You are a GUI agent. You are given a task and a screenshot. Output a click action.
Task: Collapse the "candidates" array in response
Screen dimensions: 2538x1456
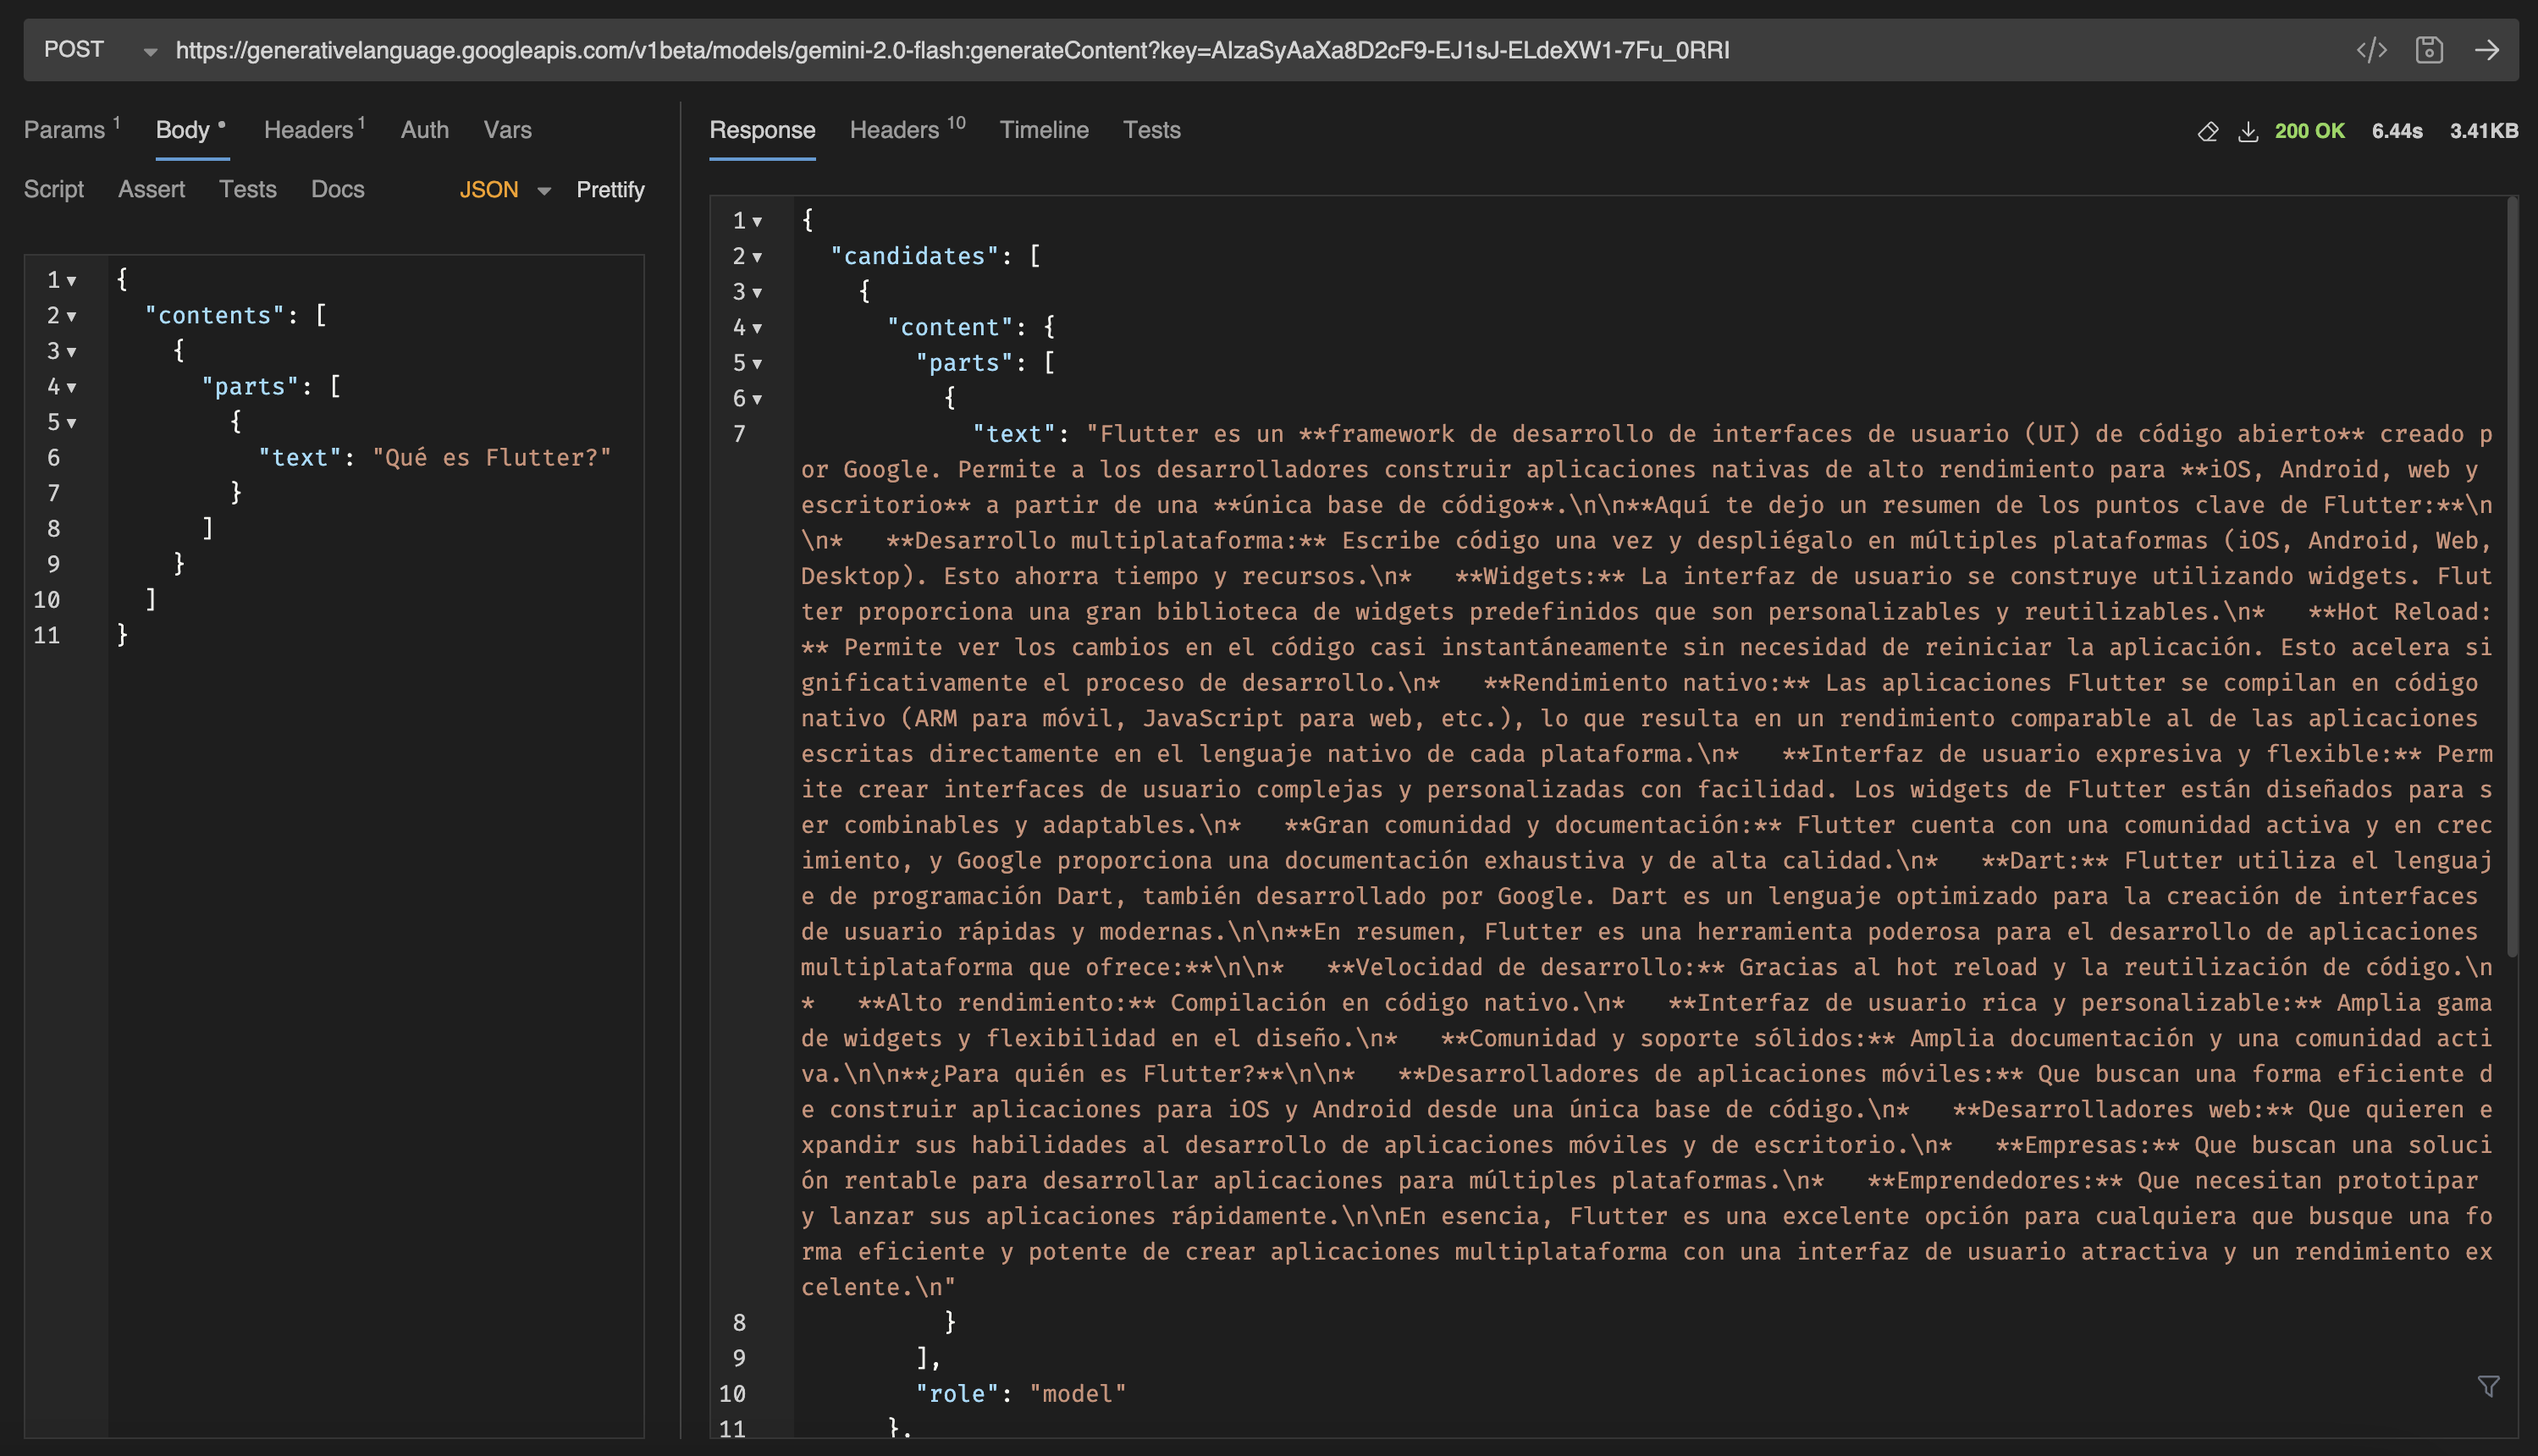click(x=757, y=257)
